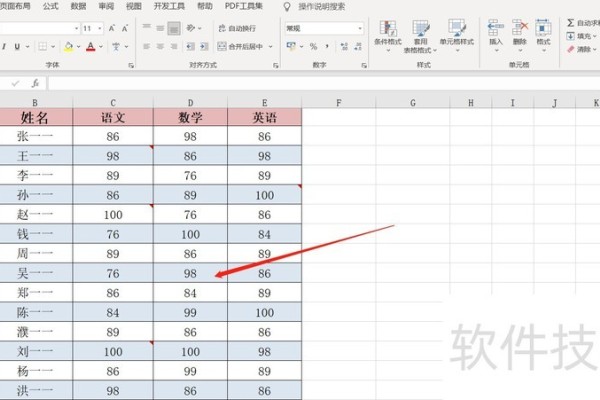The image size is (600, 400).
Task: Toggle center horizontal alignment
Action: click(x=160, y=47)
